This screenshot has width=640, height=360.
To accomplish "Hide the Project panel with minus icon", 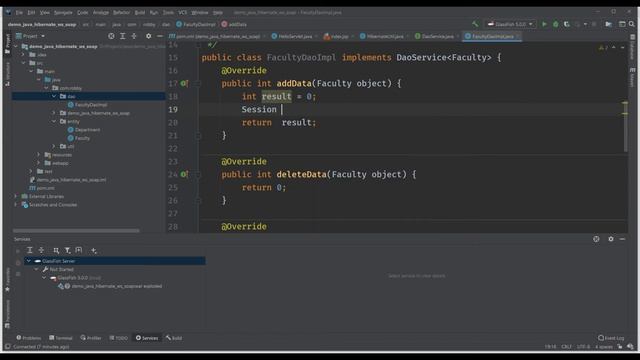I will tap(160, 36).
